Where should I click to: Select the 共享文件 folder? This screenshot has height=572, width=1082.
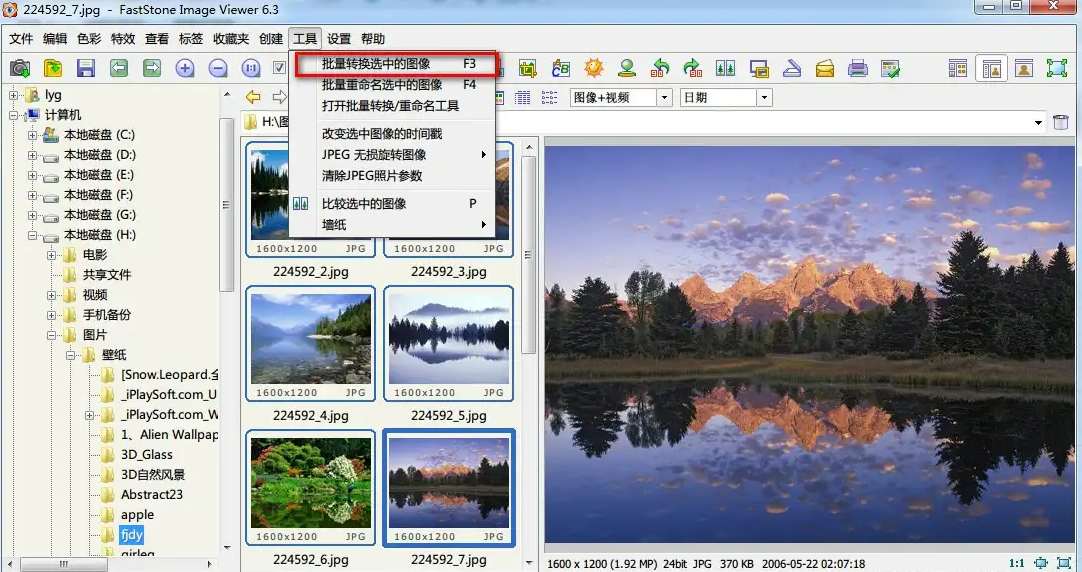(106, 275)
